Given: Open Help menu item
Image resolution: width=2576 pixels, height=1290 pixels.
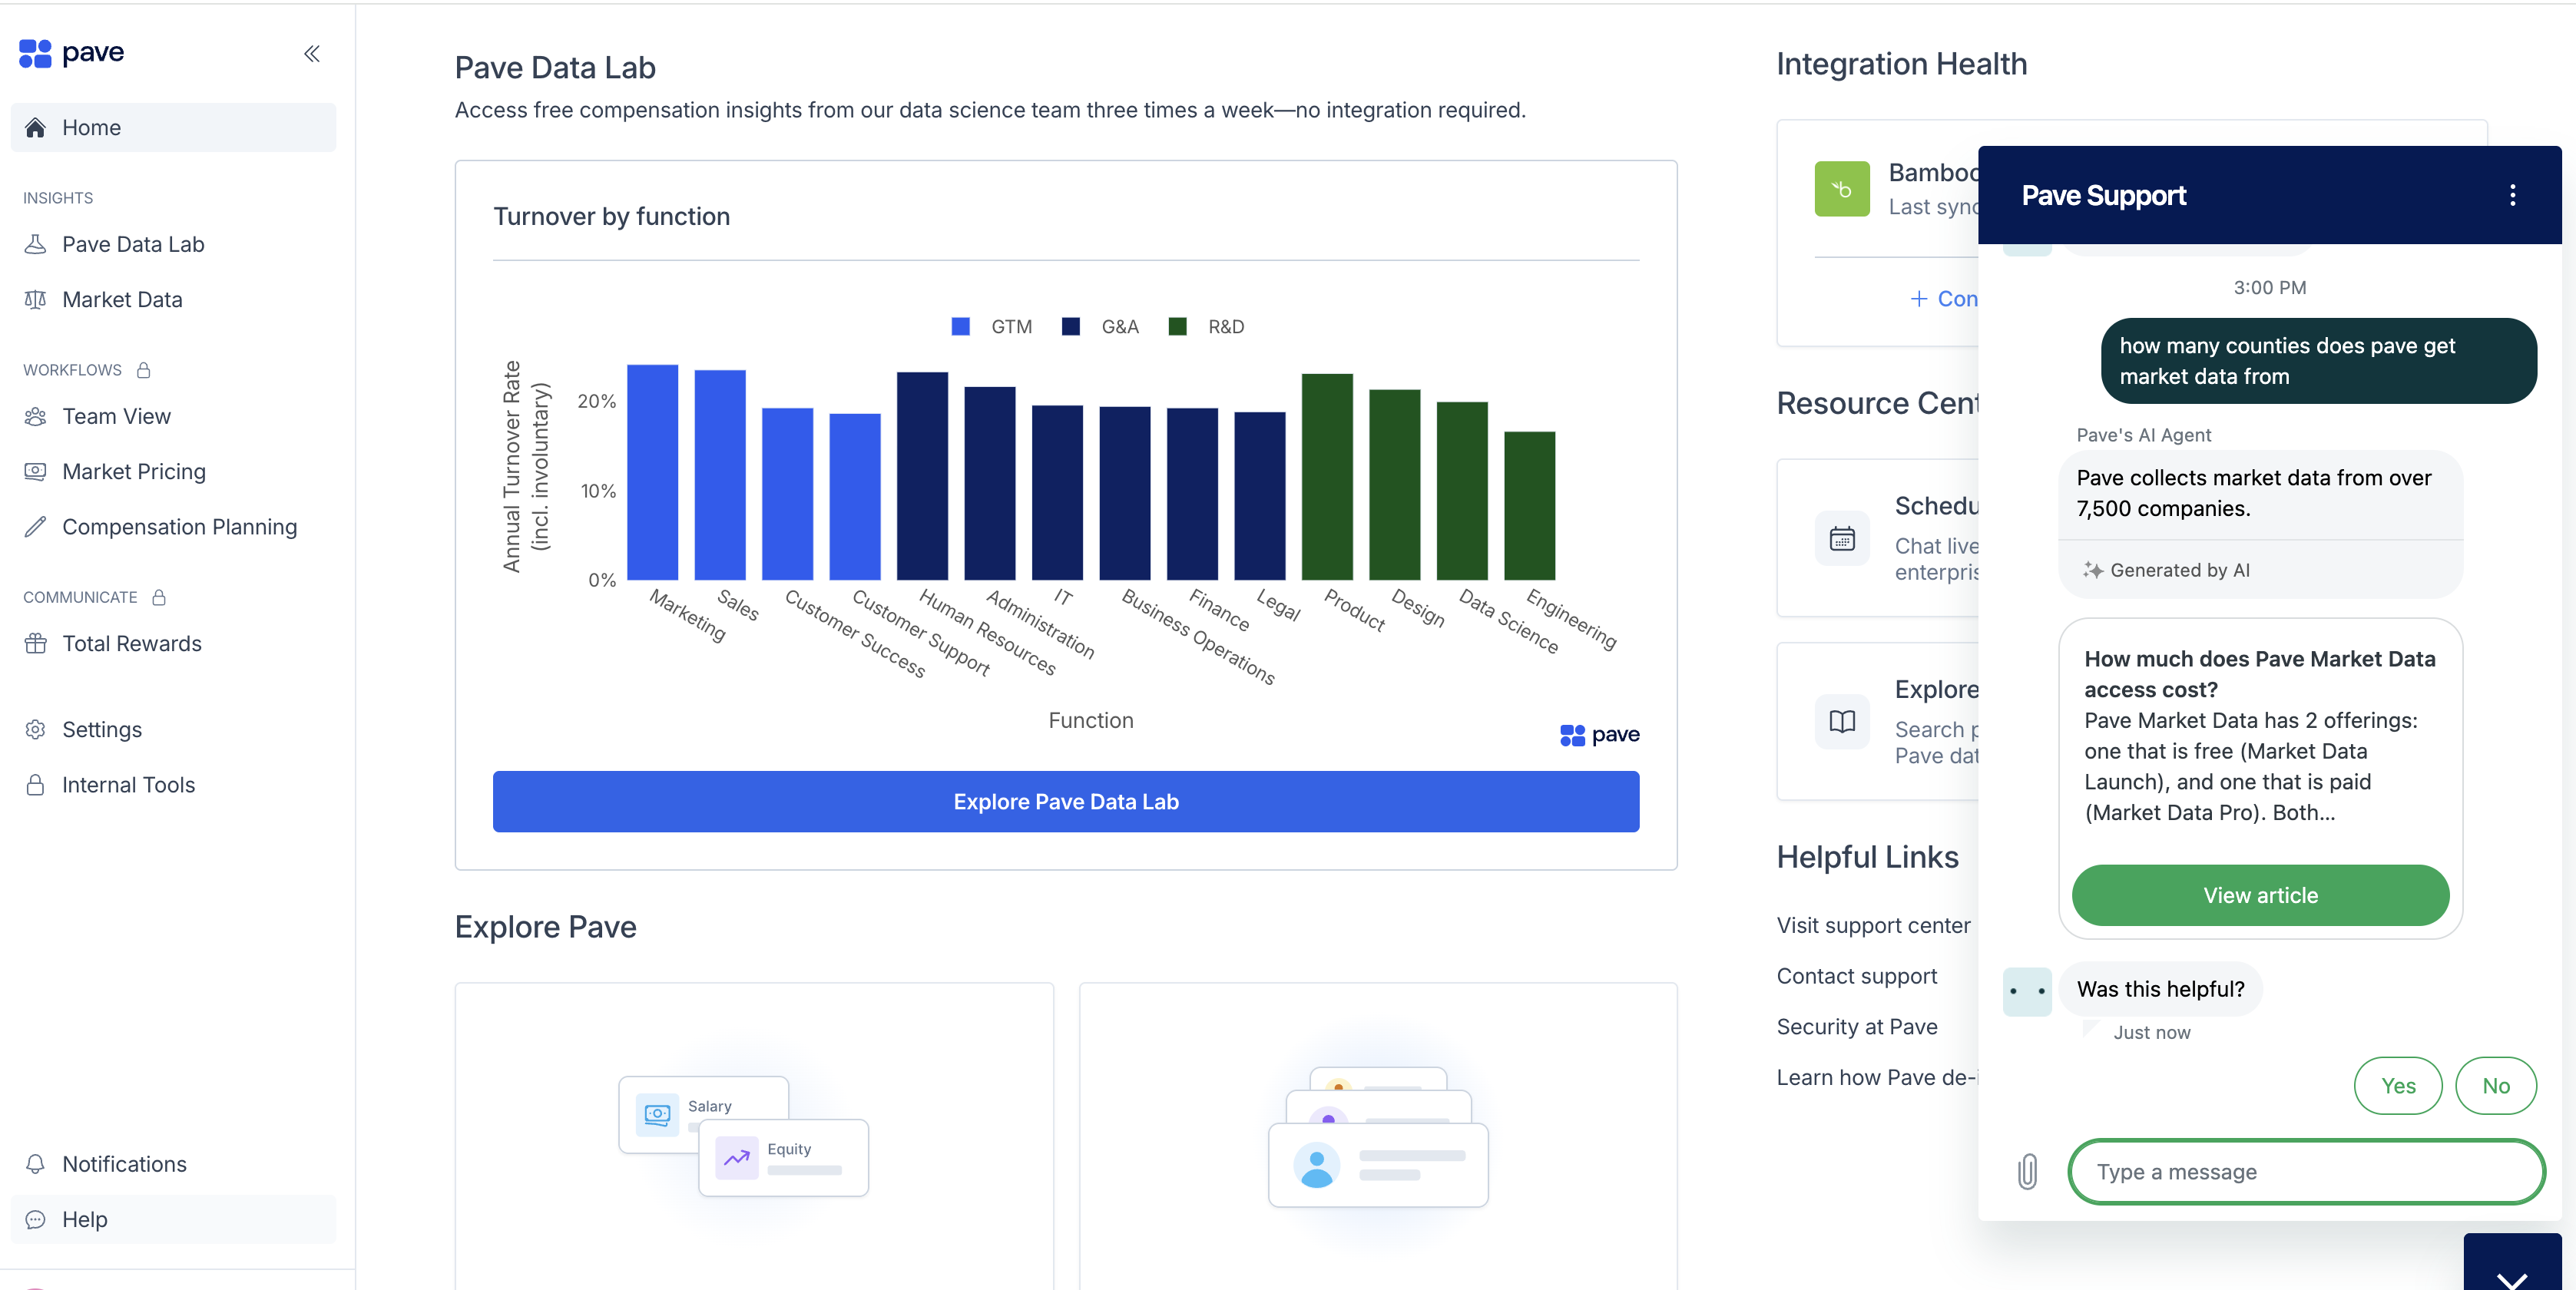Looking at the screenshot, I should 173,1219.
